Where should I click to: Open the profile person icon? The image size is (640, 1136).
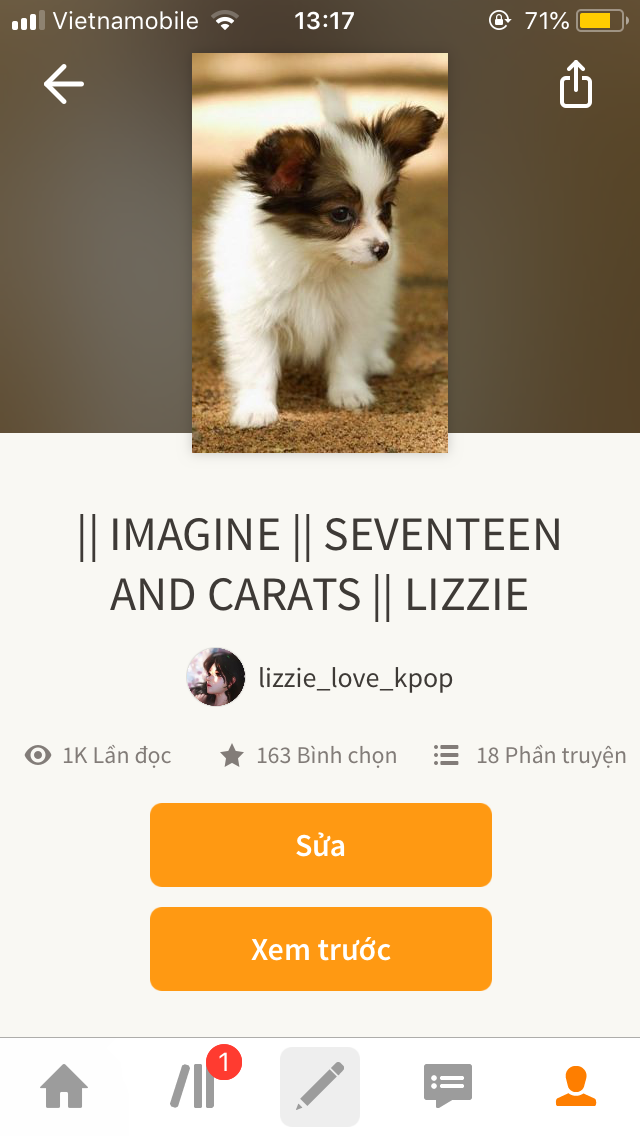point(576,1086)
